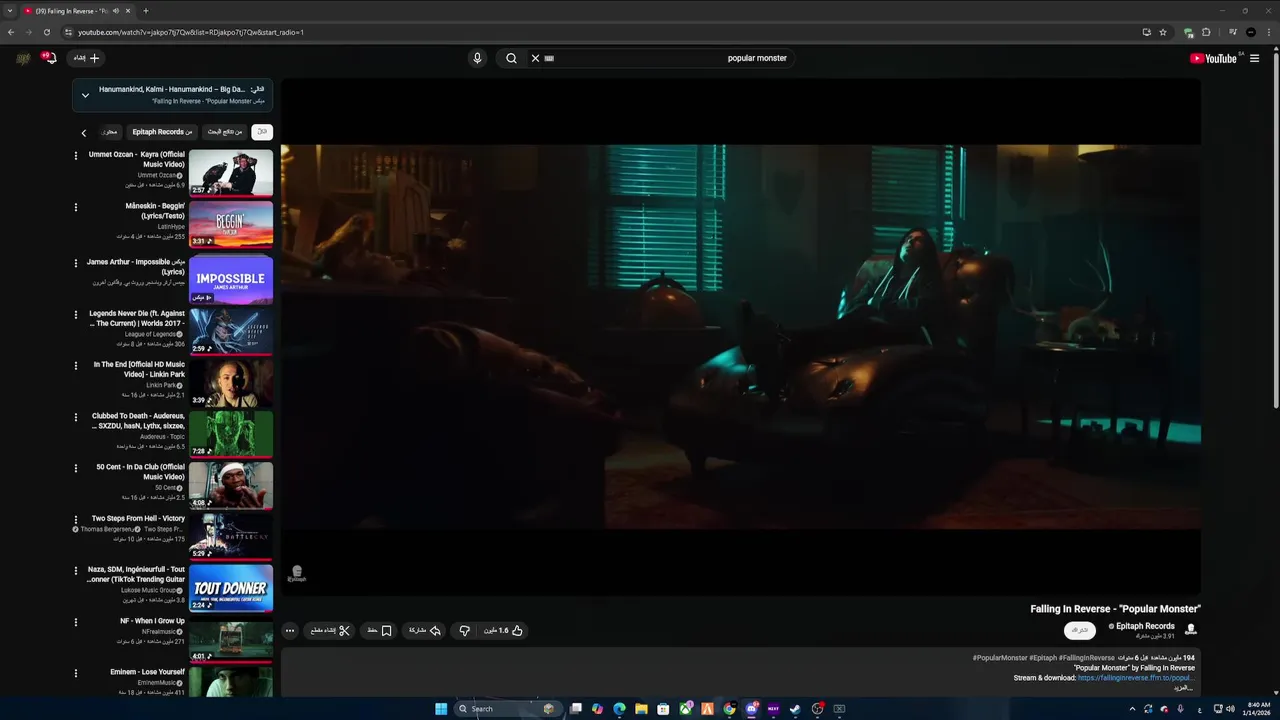Screen dimensions: 1280x720
Task: Select the partially visible chip beside Epitaph Records
Action: click(x=109, y=132)
